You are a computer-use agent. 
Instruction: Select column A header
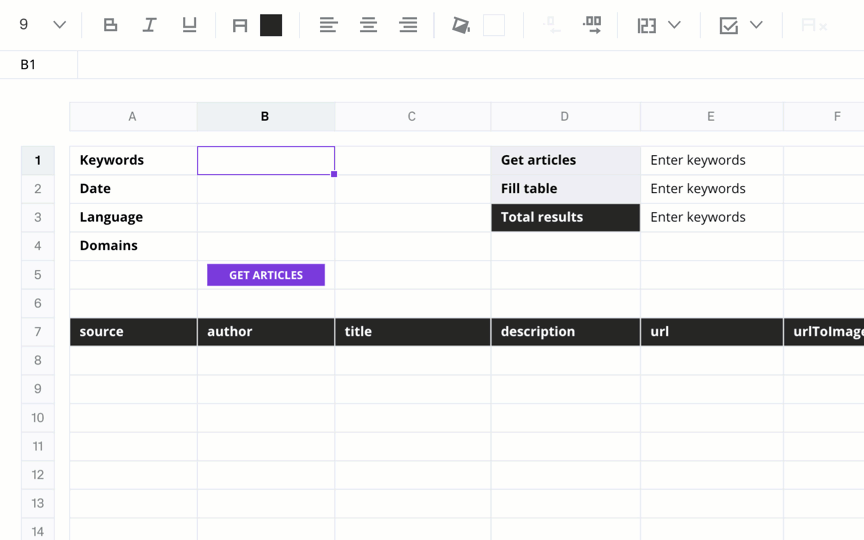[133, 116]
